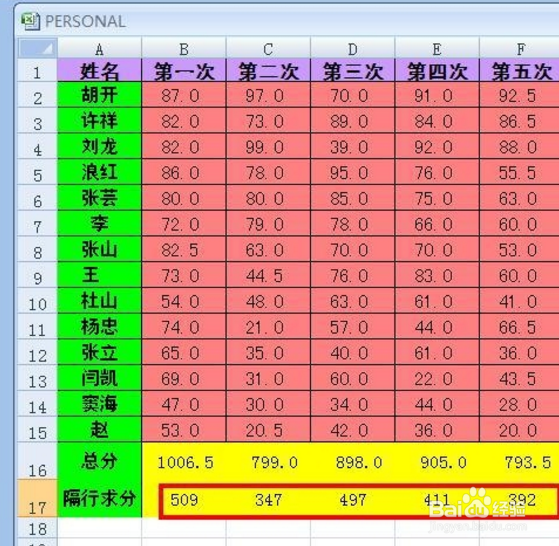
Task: Select row 5 header
Action: [37, 172]
